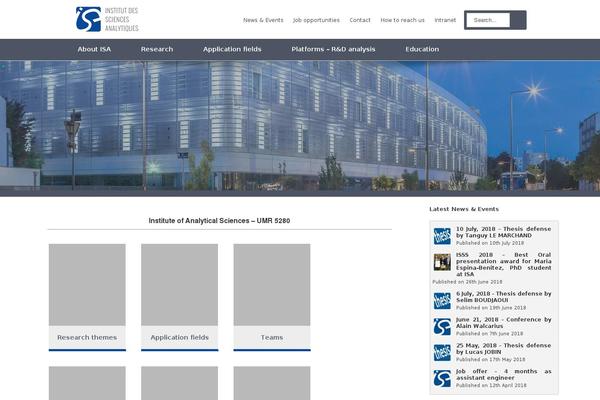Open job offer 4 months assistant engineer
600x400 pixels.
[504, 375]
